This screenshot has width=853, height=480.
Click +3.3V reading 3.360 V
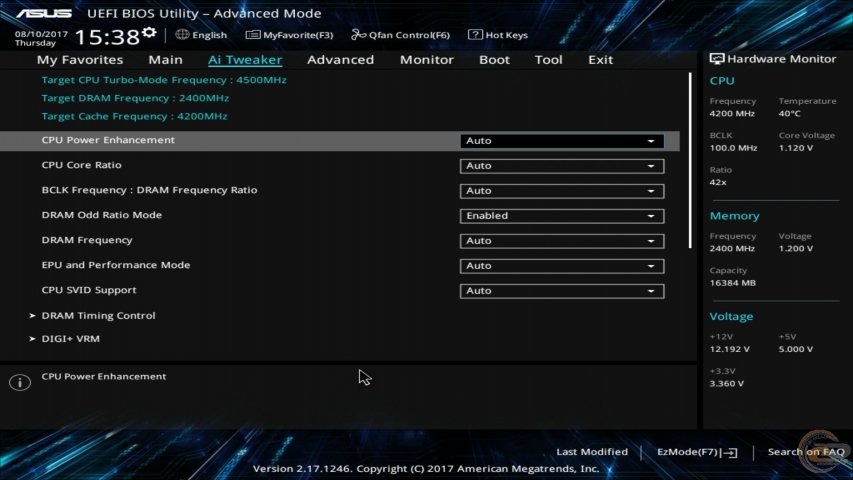click(x=726, y=384)
